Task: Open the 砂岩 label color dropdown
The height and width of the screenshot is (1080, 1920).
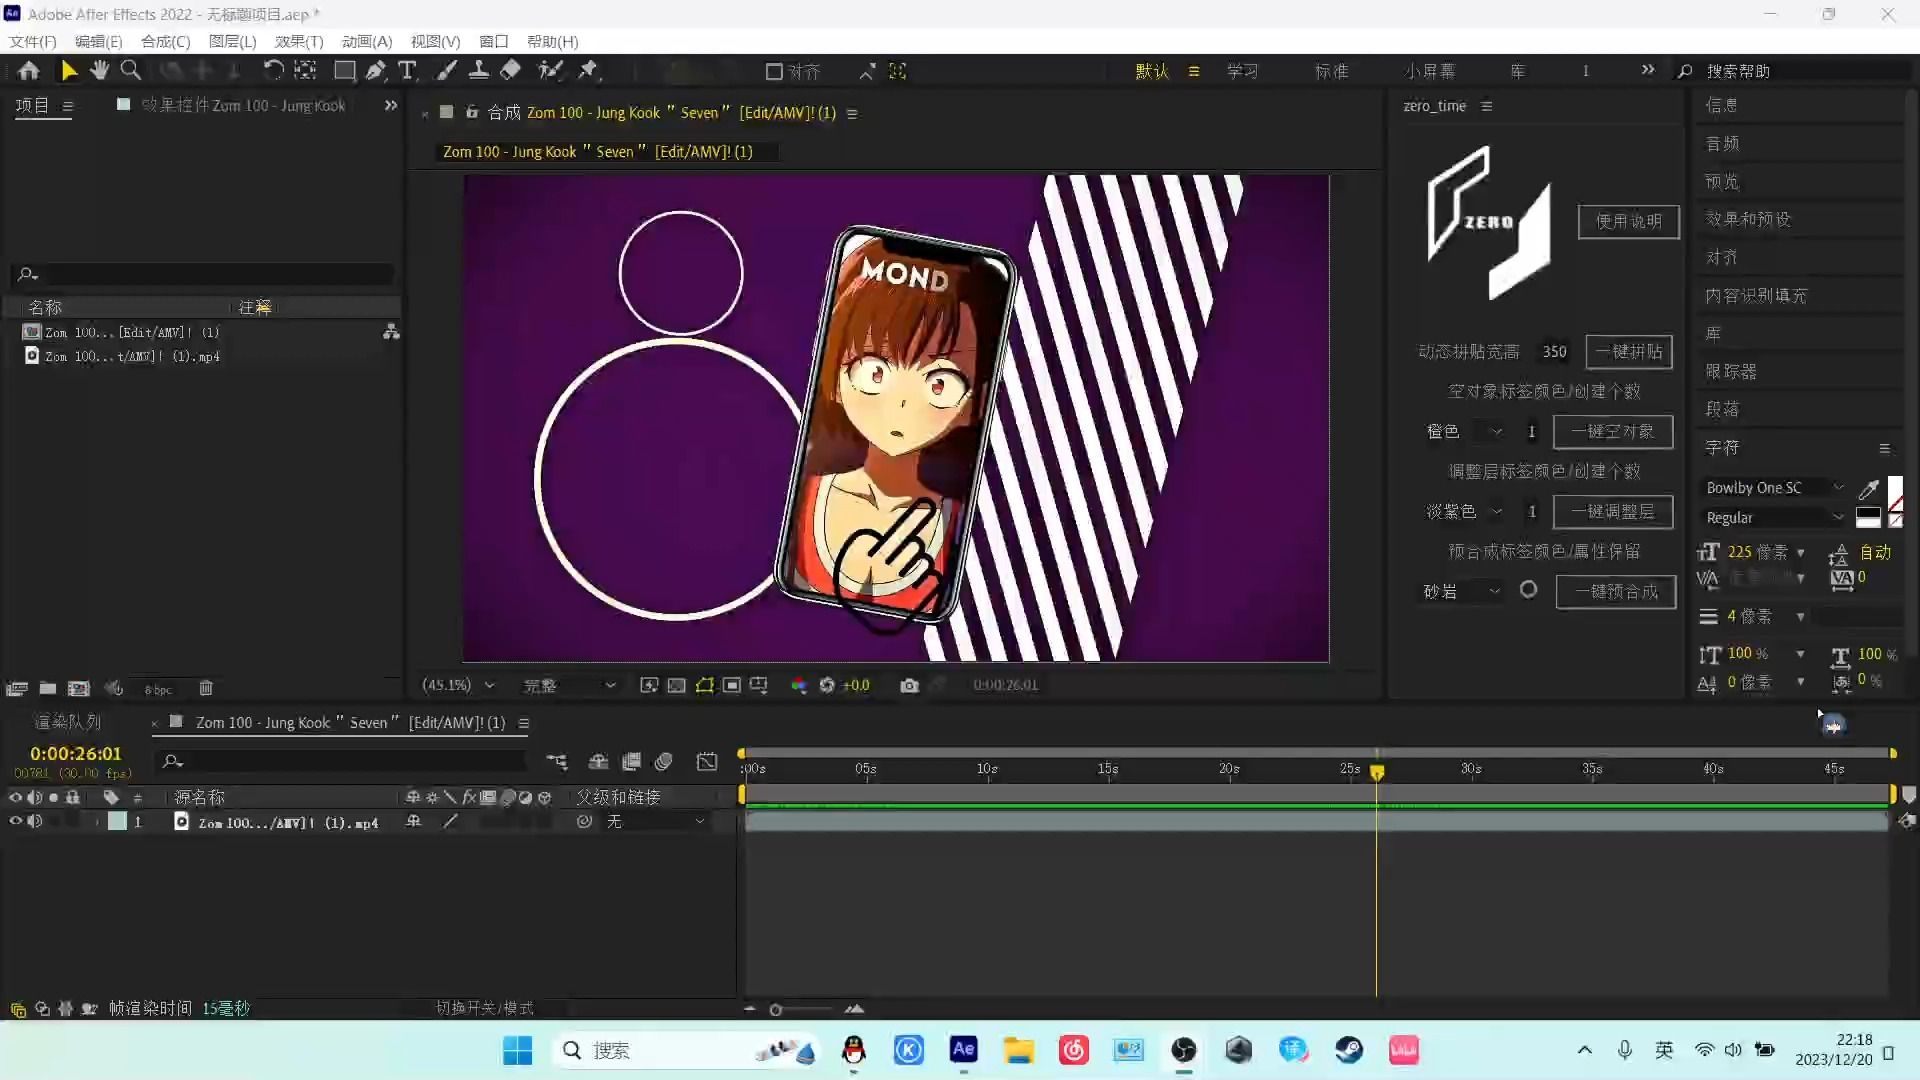Action: point(1462,591)
